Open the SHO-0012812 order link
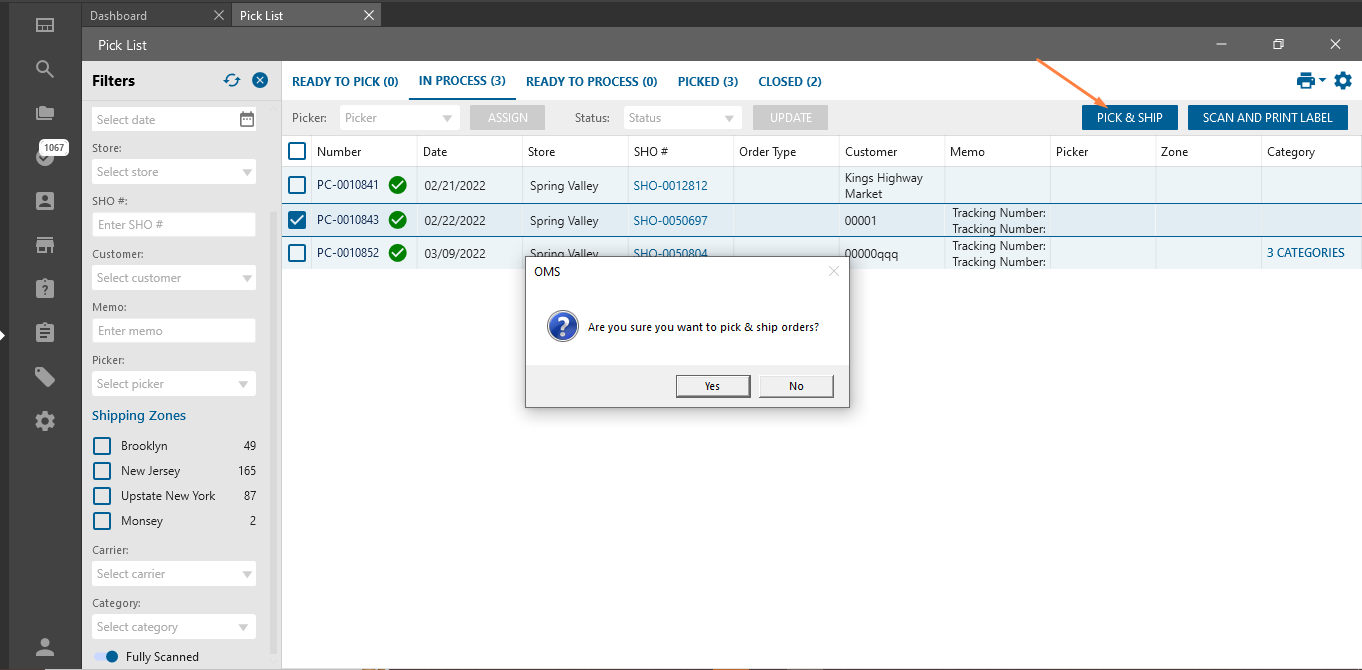 pos(670,186)
